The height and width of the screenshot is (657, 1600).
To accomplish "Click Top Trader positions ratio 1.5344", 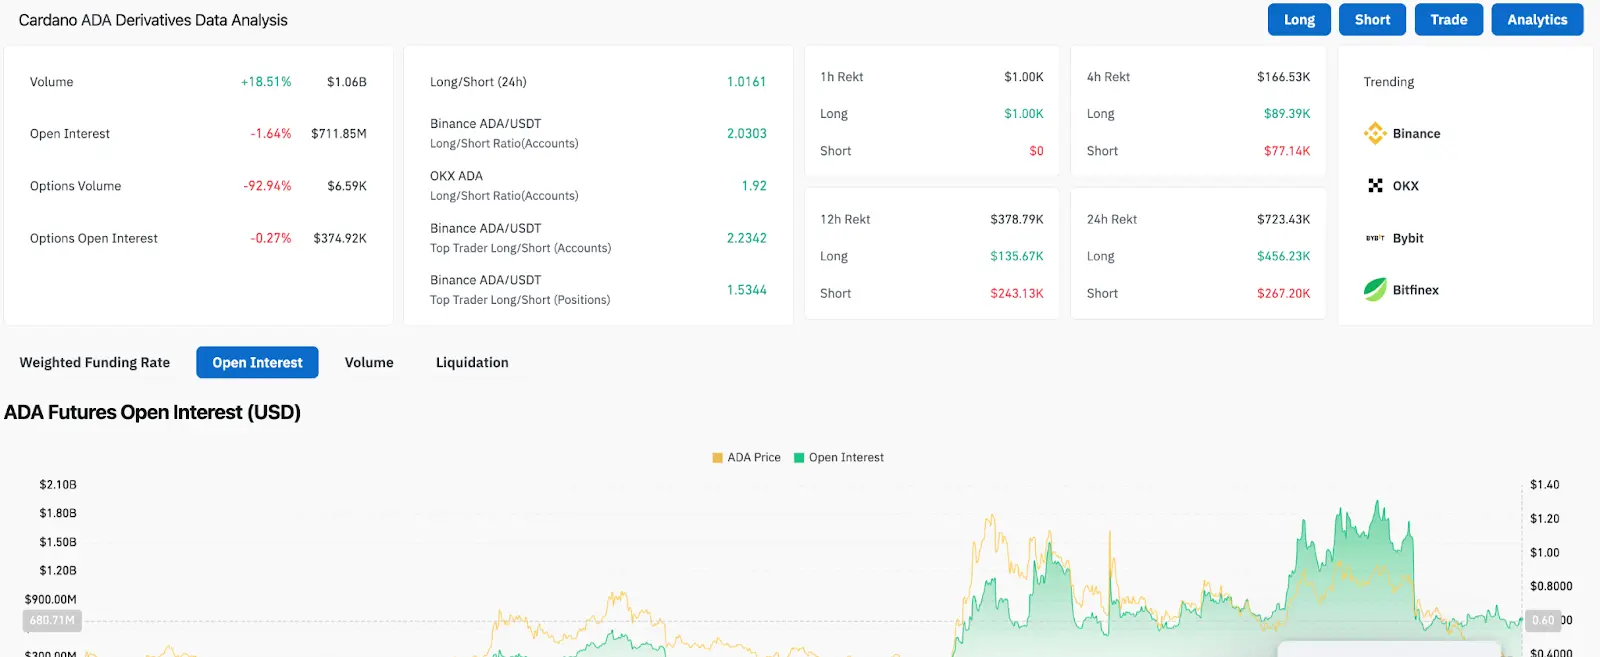I will pyautogui.click(x=747, y=290).
